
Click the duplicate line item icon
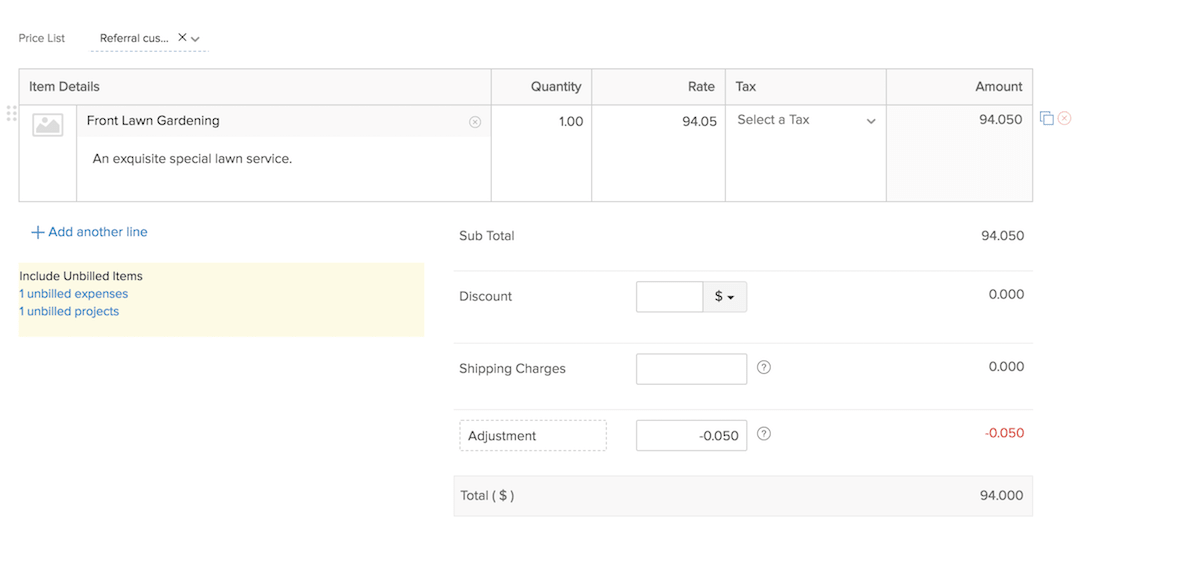pyautogui.click(x=1046, y=117)
